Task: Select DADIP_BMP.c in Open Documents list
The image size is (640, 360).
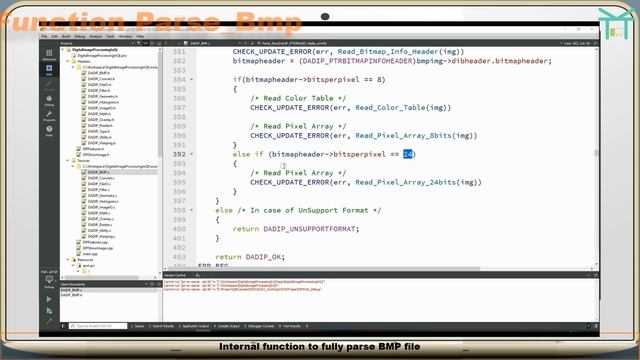Action: coord(72,290)
